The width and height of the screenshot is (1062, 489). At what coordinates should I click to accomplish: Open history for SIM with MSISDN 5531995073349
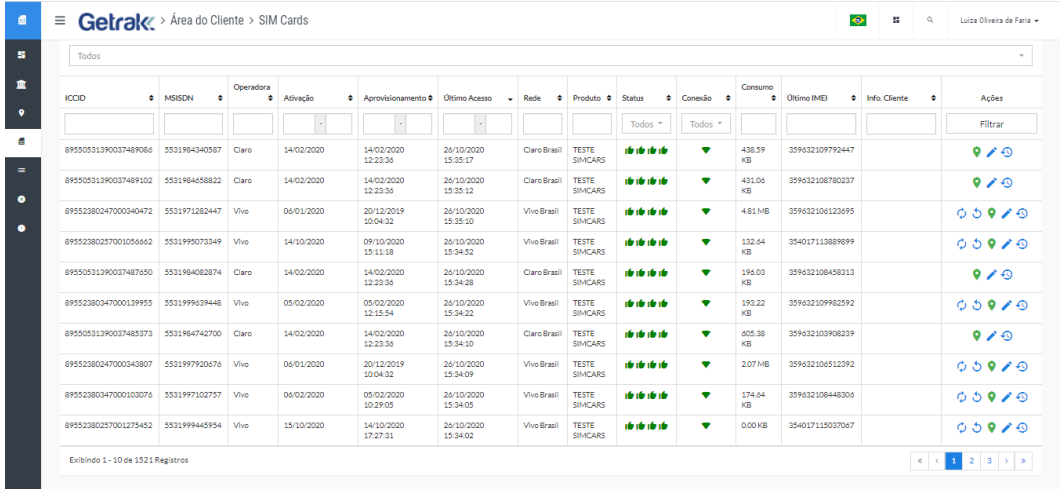click(1022, 244)
